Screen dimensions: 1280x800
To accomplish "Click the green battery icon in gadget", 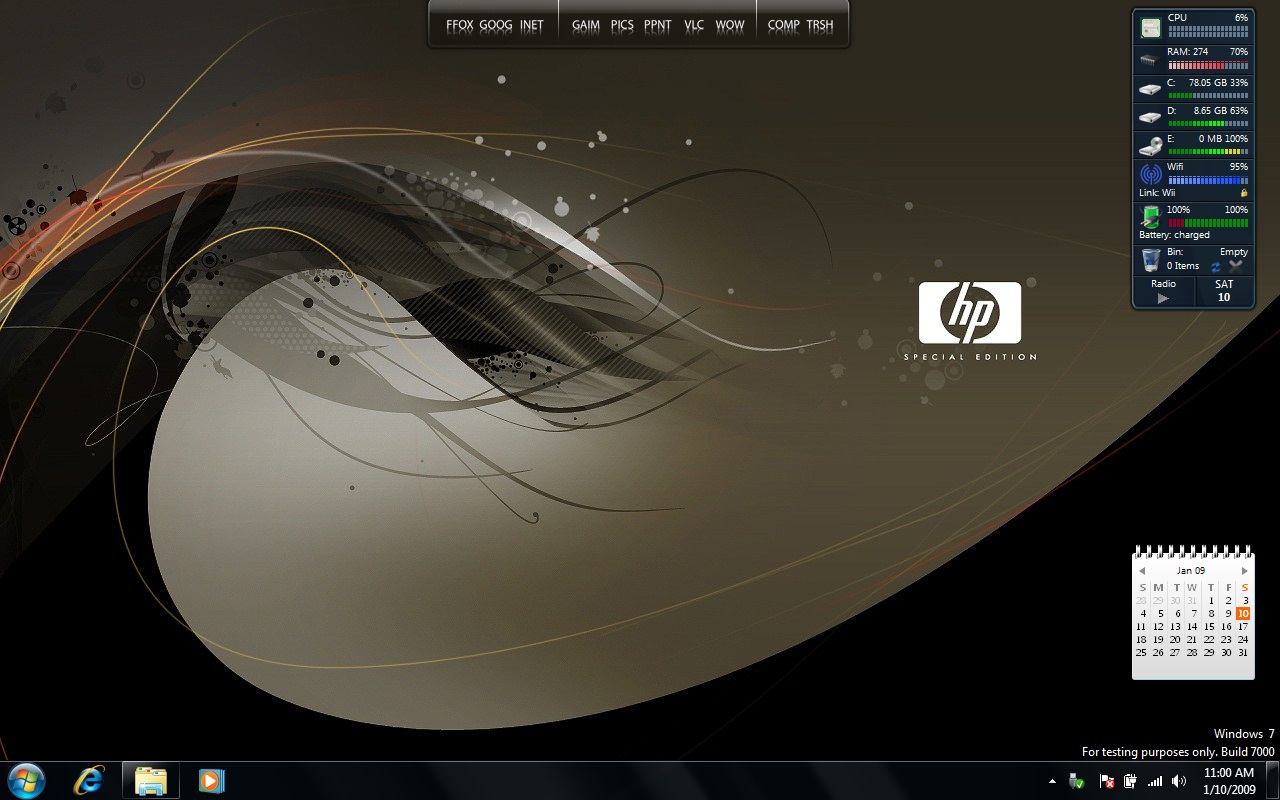I will point(1151,216).
